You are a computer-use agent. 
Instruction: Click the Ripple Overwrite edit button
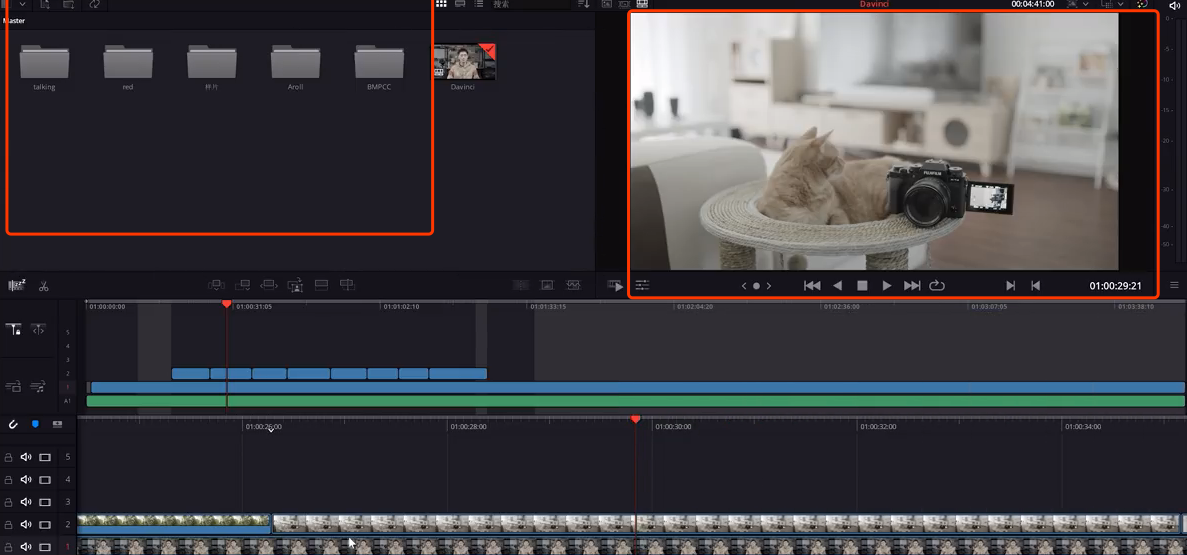point(269,285)
